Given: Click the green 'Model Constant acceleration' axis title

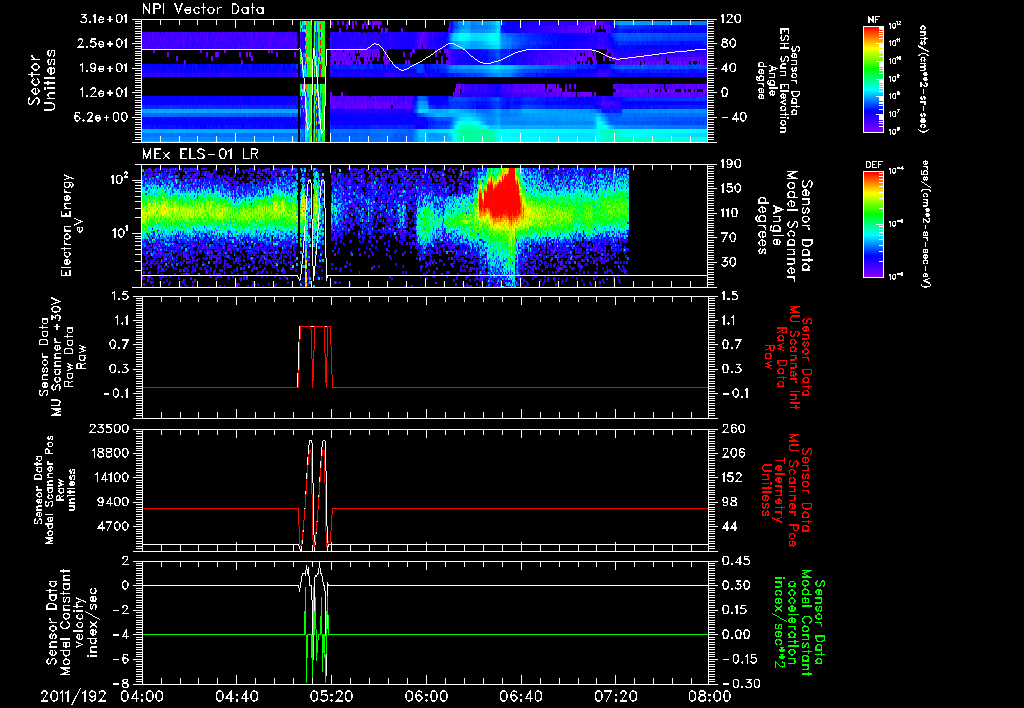Looking at the screenshot, I should click(x=797, y=622).
